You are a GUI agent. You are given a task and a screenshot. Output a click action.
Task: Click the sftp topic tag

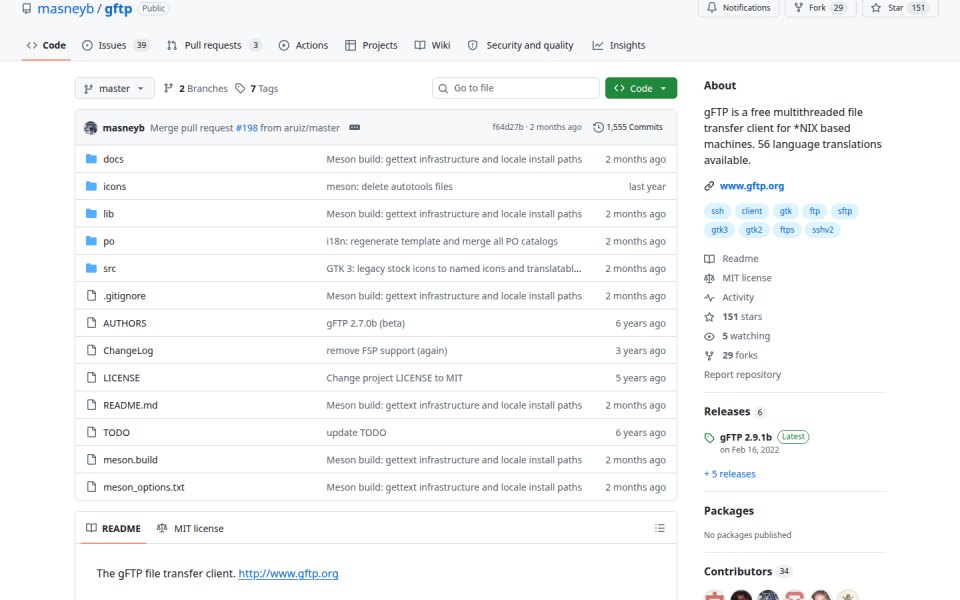[844, 211]
